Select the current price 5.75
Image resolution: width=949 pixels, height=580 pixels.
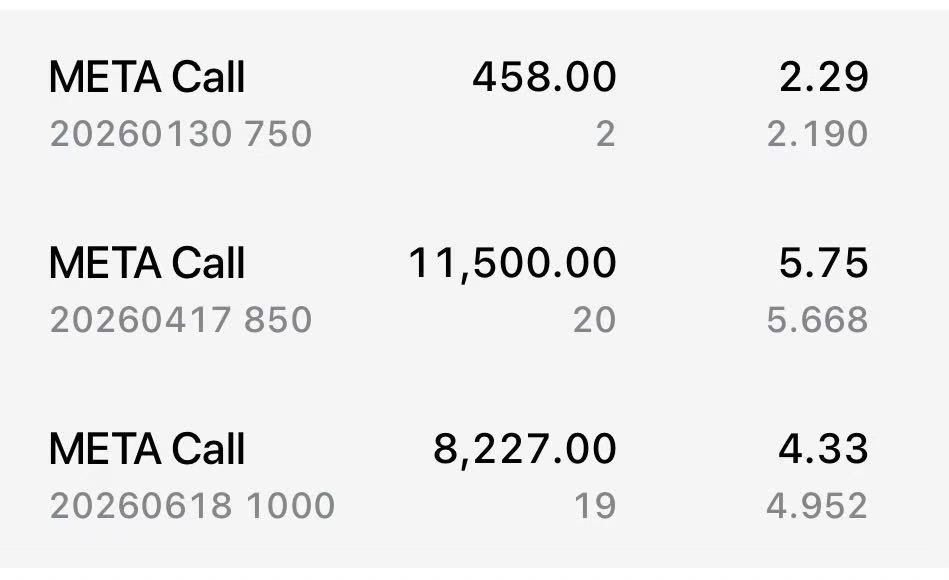point(824,264)
